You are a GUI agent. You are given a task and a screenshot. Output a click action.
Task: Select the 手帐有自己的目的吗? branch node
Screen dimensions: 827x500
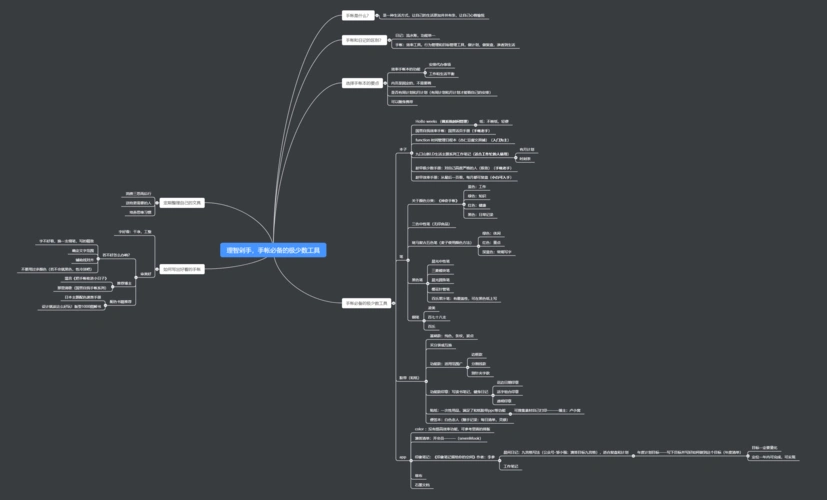(364, 40)
